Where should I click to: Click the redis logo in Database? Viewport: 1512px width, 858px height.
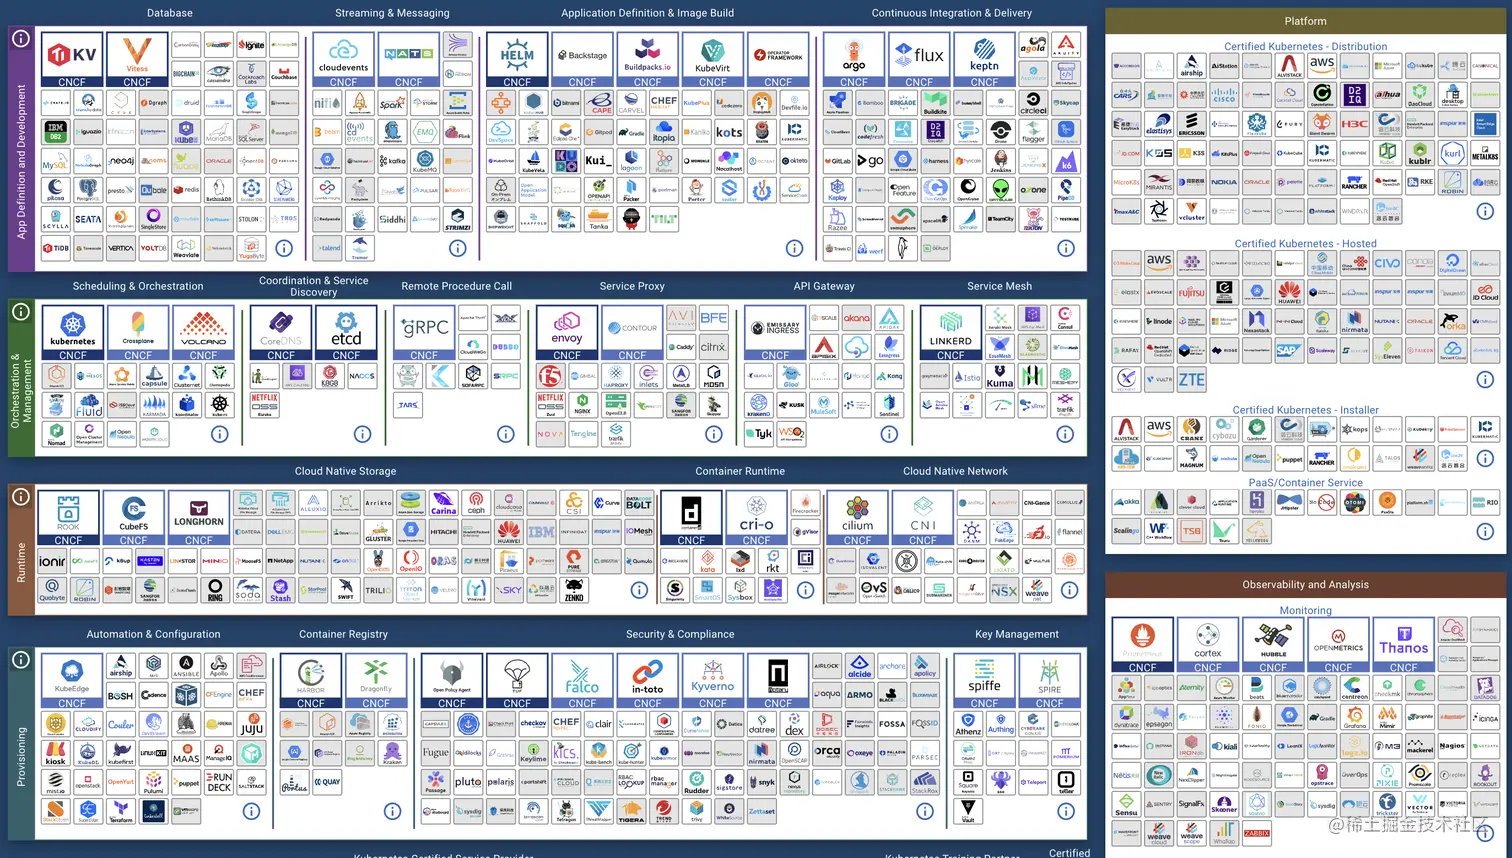(186, 189)
